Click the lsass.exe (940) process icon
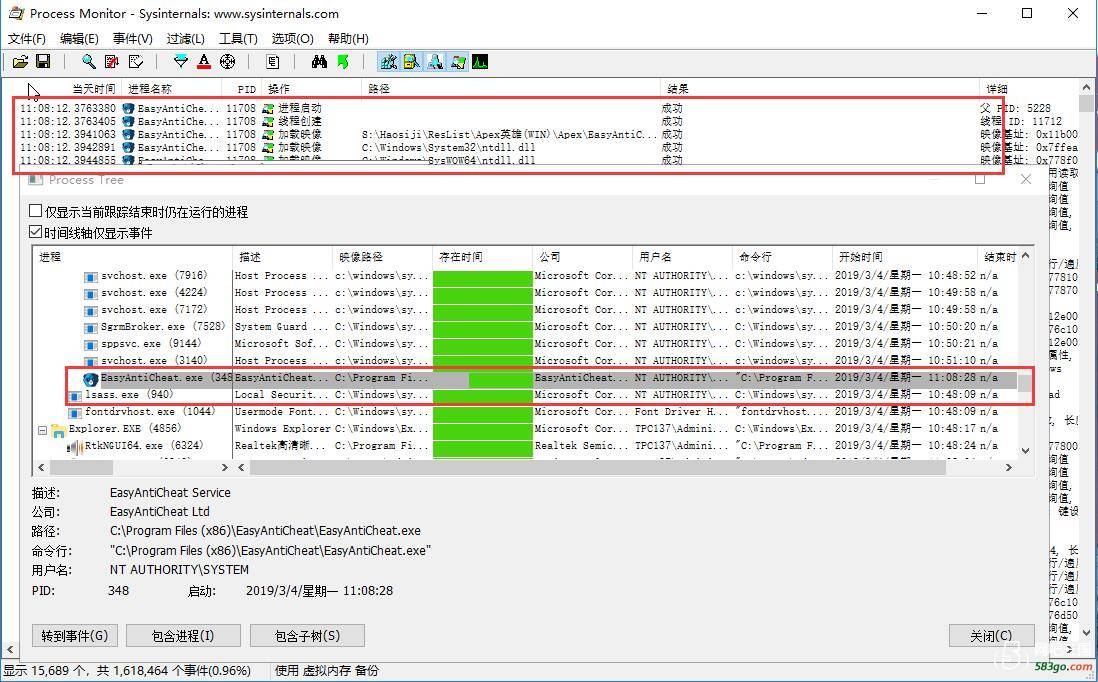 point(75,396)
